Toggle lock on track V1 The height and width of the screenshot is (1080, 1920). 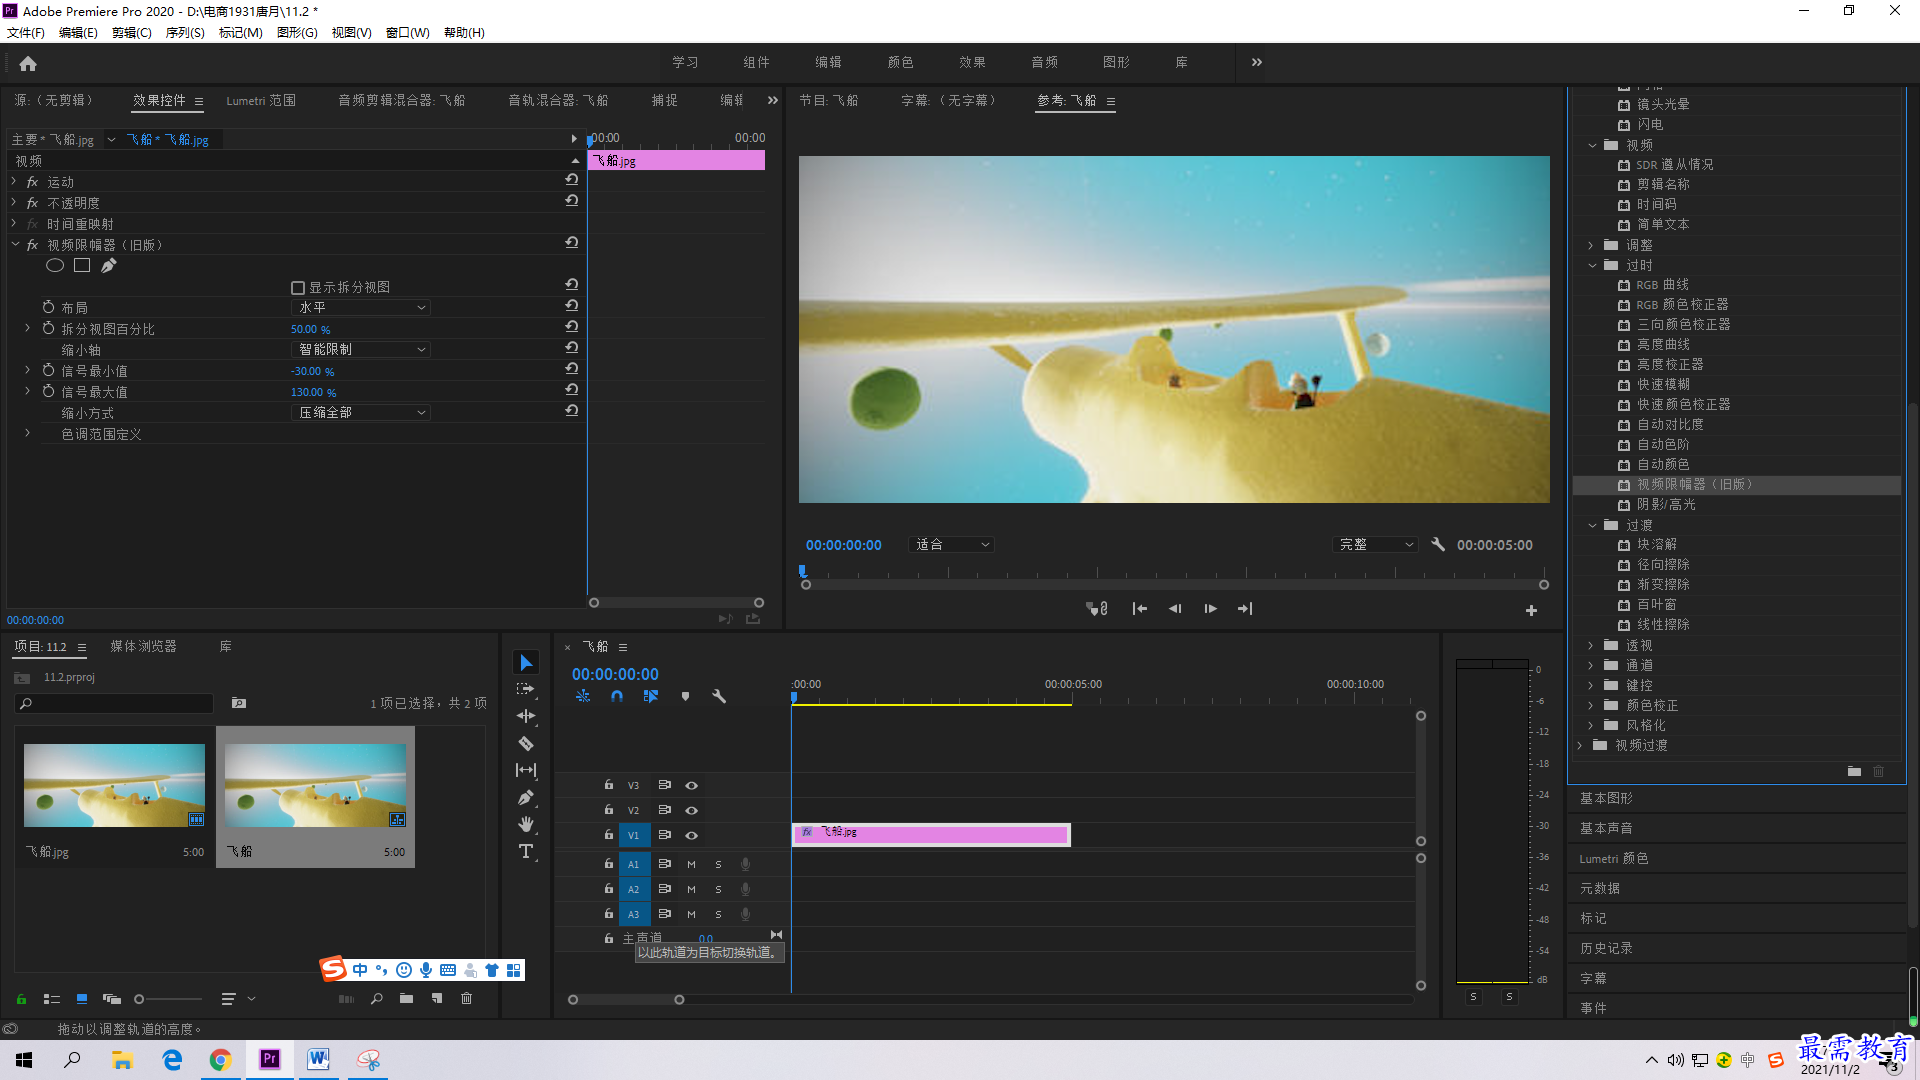pyautogui.click(x=609, y=834)
